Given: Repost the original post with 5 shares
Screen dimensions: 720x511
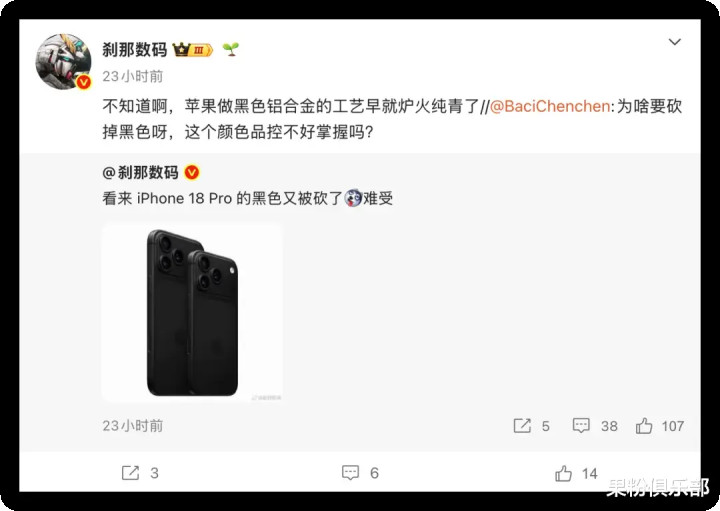Looking at the screenshot, I should pyautogui.click(x=531, y=426).
